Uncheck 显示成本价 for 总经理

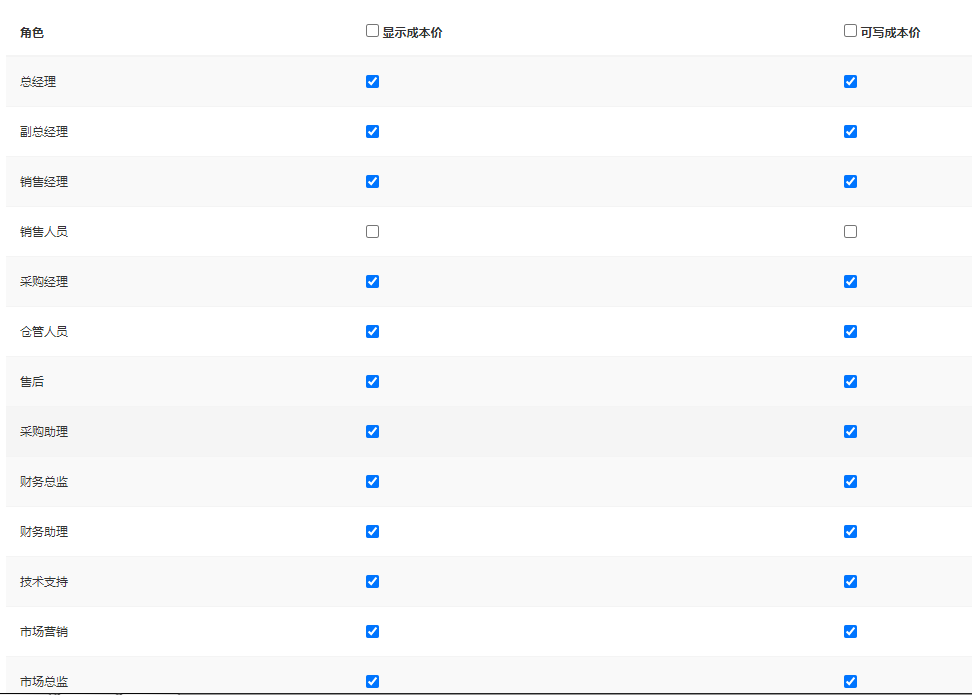[372, 81]
